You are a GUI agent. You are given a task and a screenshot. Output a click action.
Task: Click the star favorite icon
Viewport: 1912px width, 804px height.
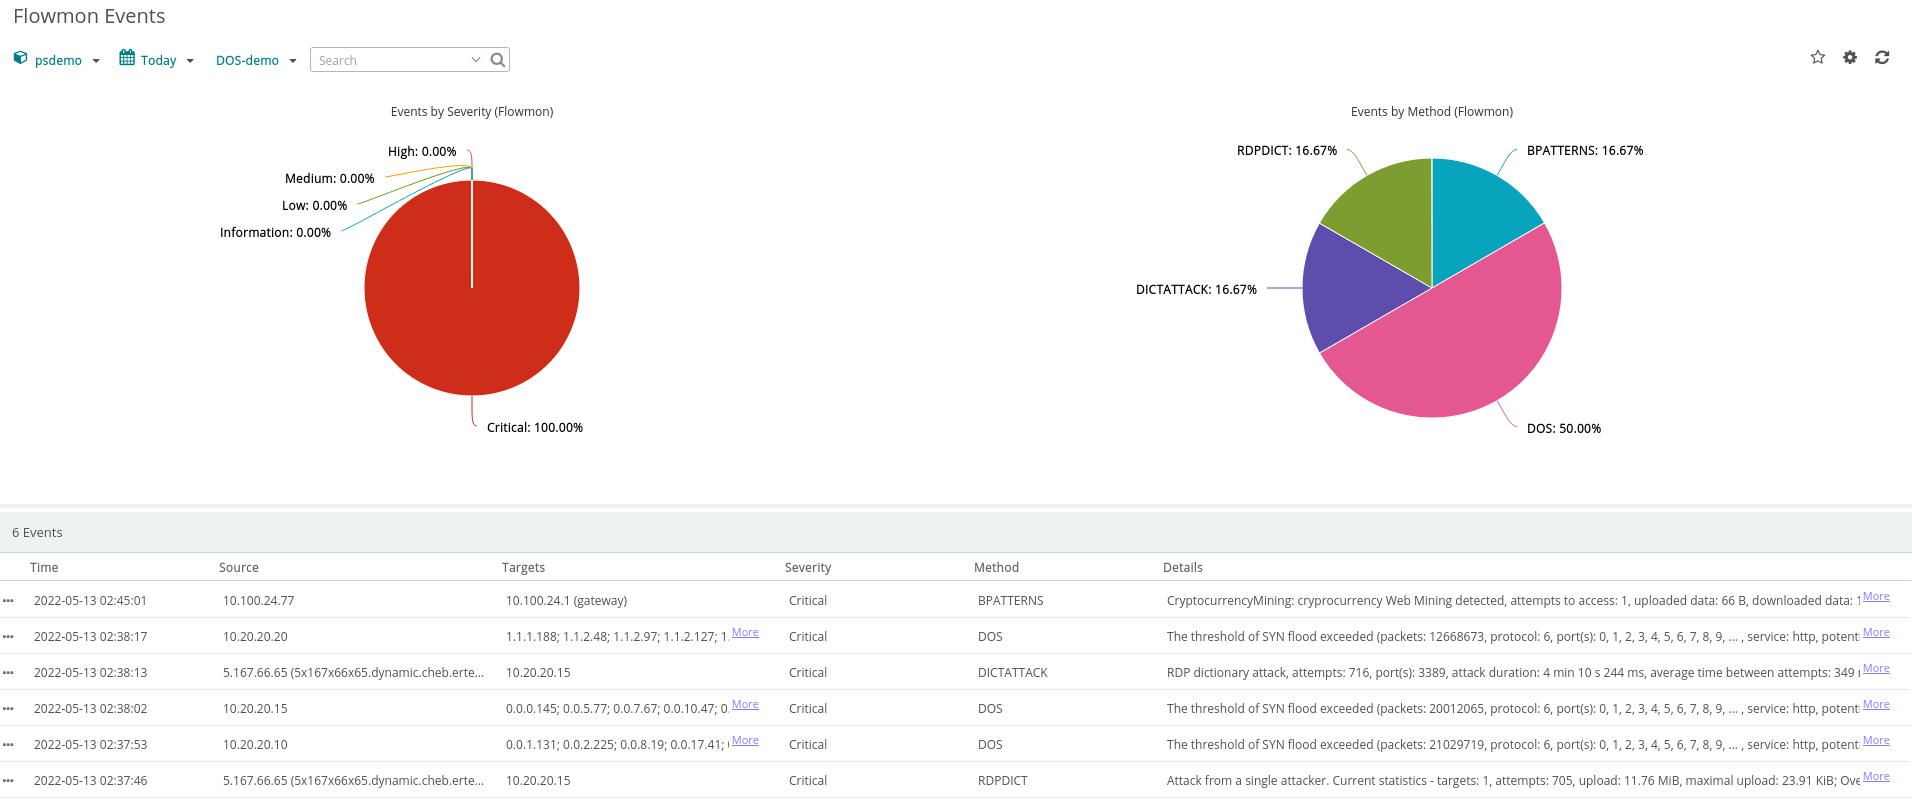click(1817, 58)
